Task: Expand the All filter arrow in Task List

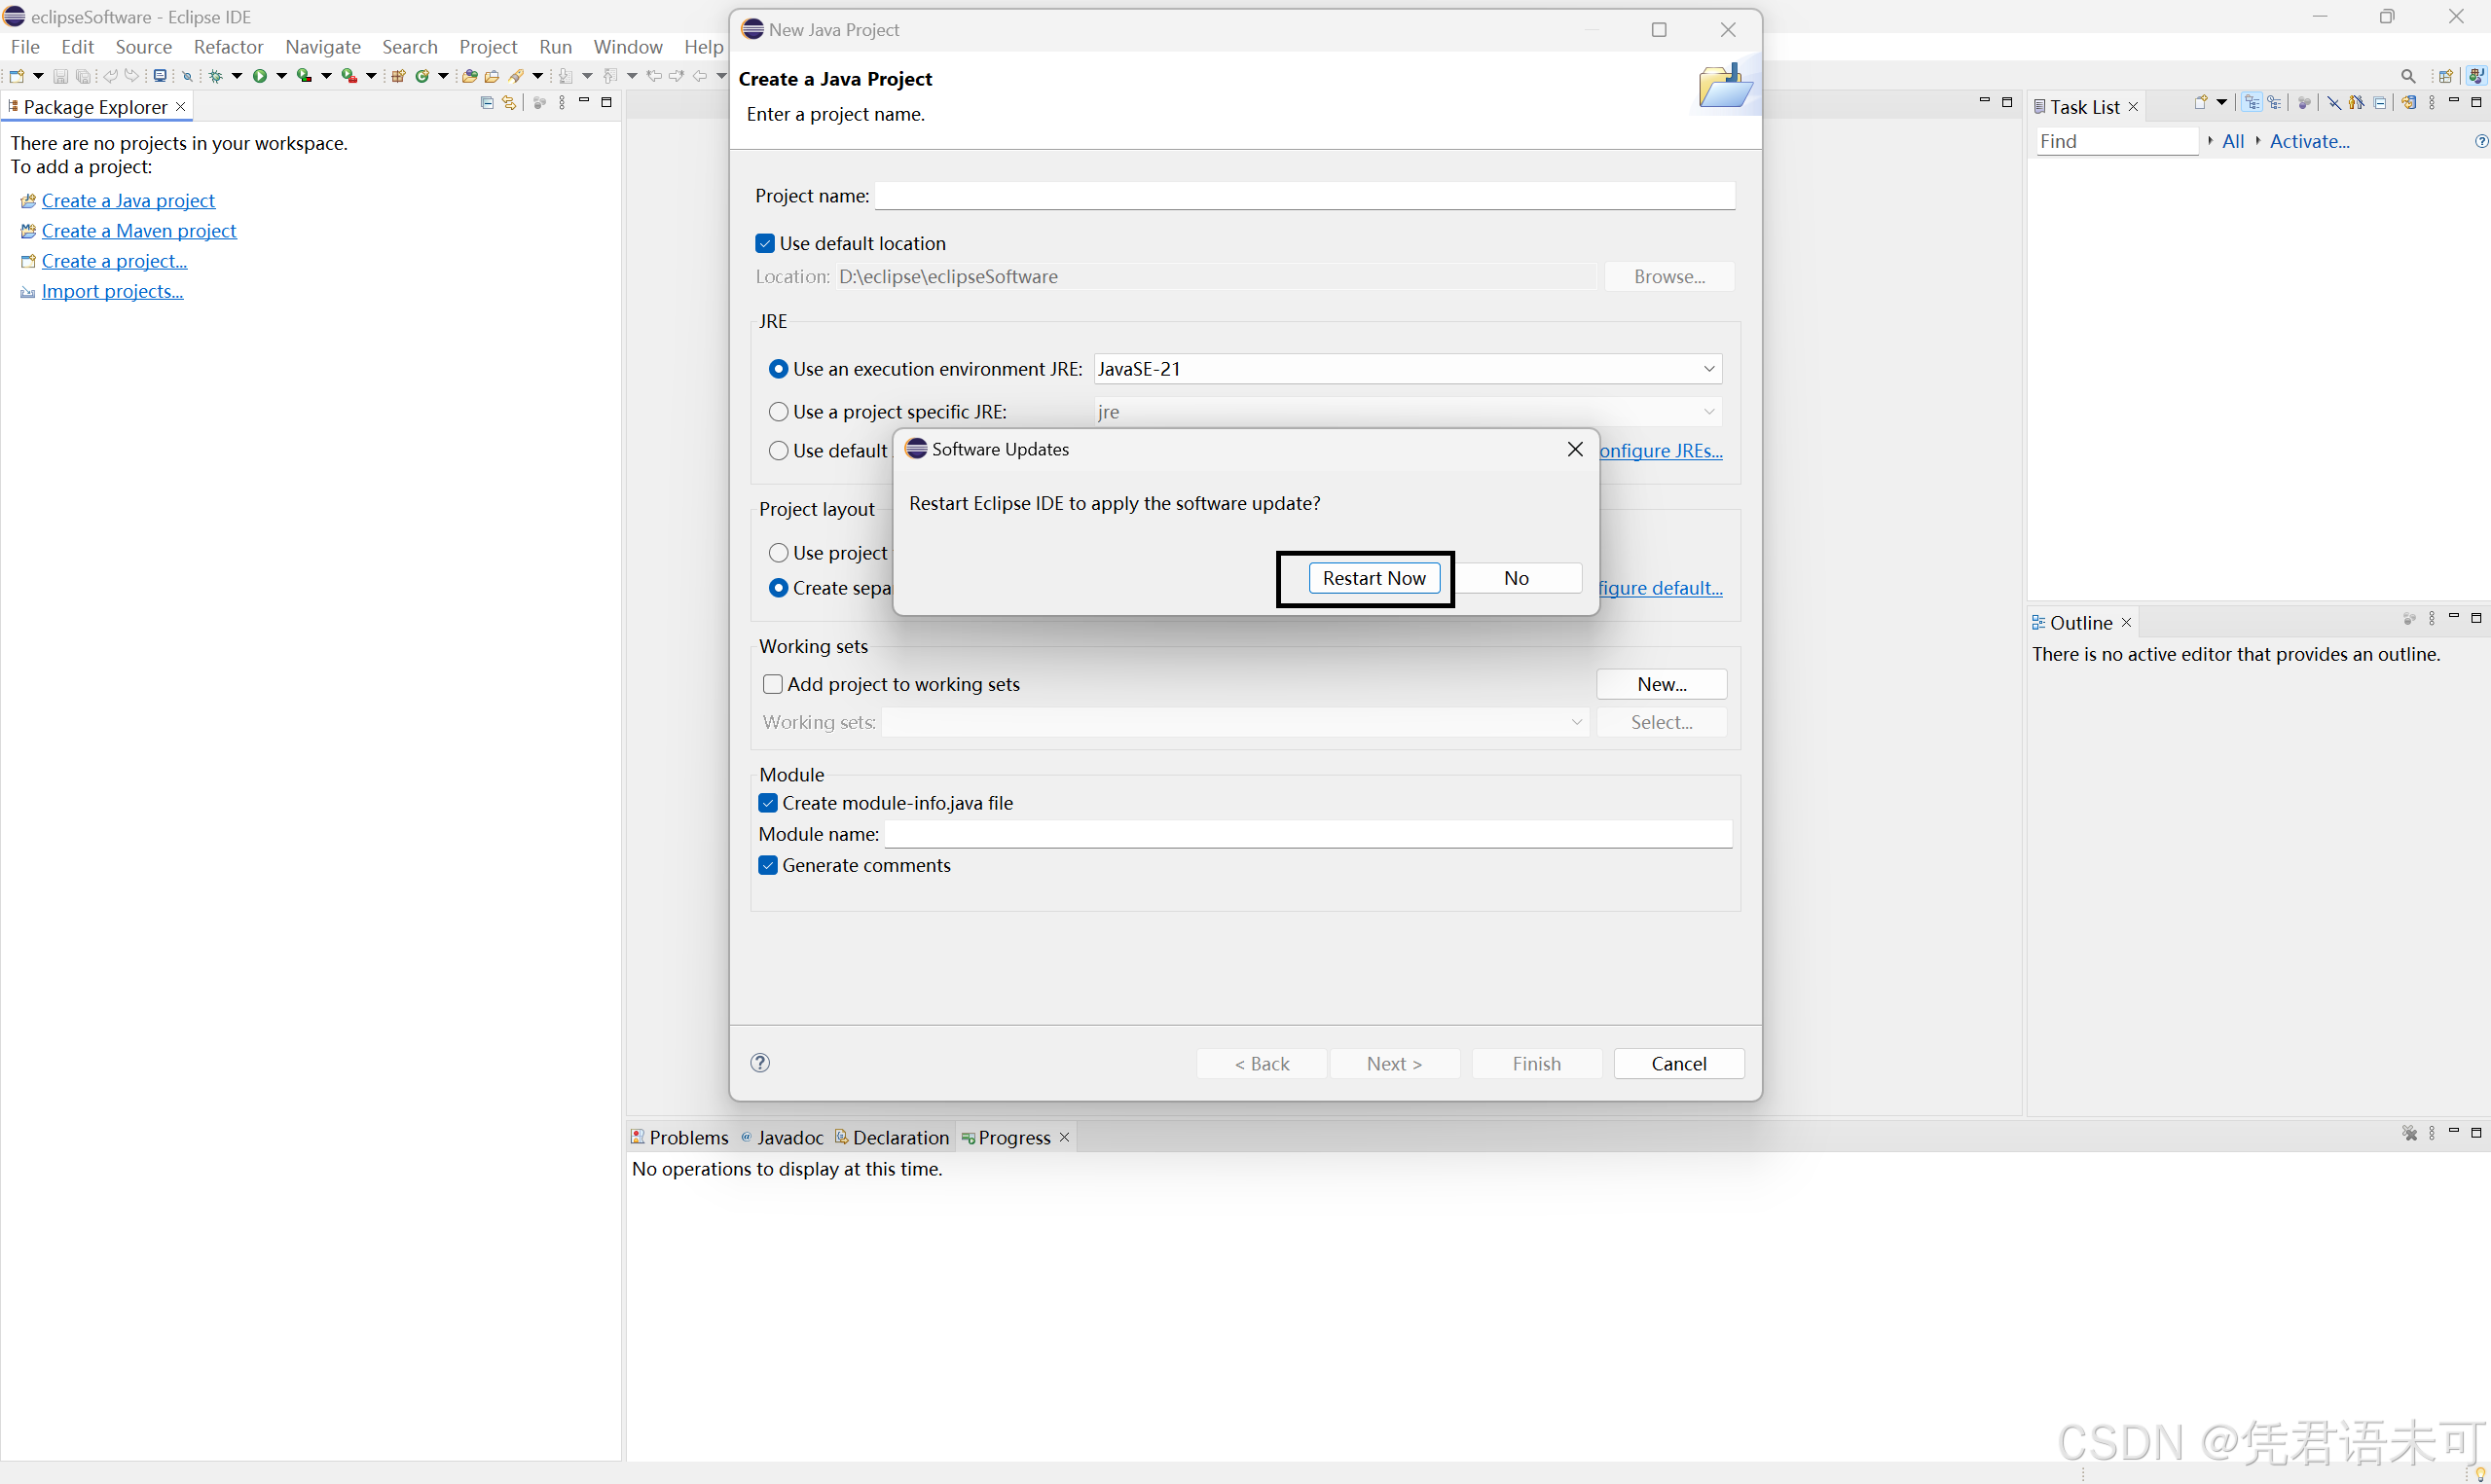Action: (x=2210, y=141)
